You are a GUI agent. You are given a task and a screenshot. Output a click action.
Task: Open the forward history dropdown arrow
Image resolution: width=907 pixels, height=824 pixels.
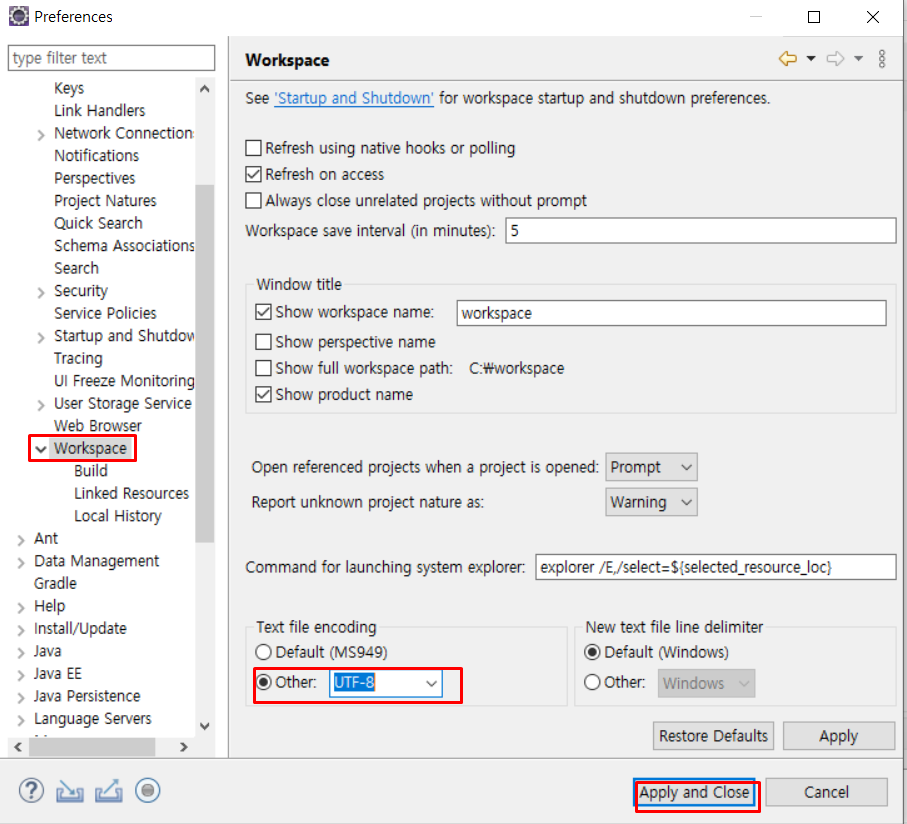[x=858, y=58]
